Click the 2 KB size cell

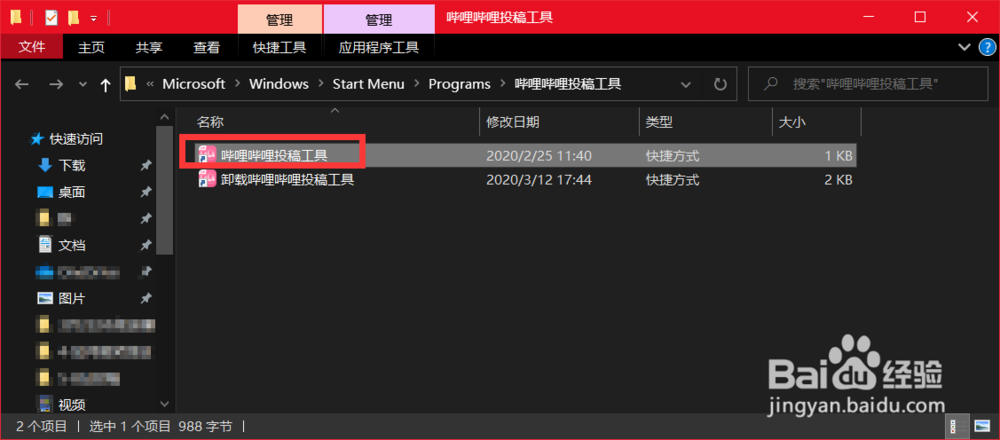838,180
